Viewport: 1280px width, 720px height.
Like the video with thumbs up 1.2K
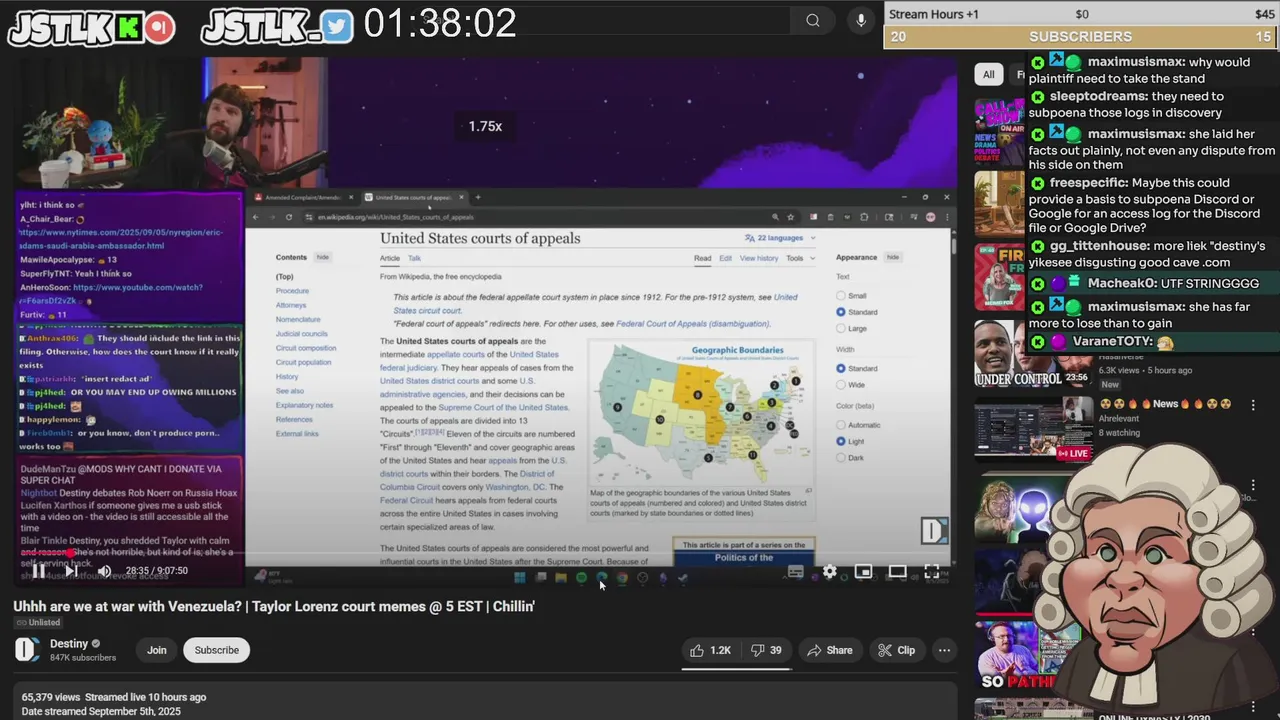711,650
